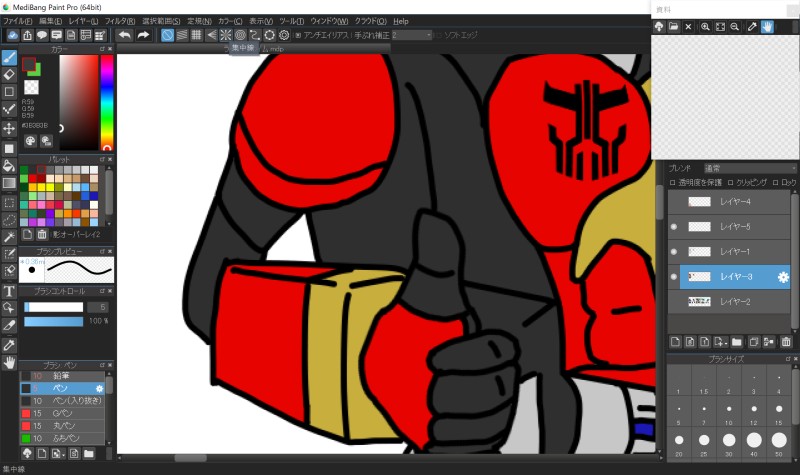Toggle the クリッピング checkbox

point(731,182)
